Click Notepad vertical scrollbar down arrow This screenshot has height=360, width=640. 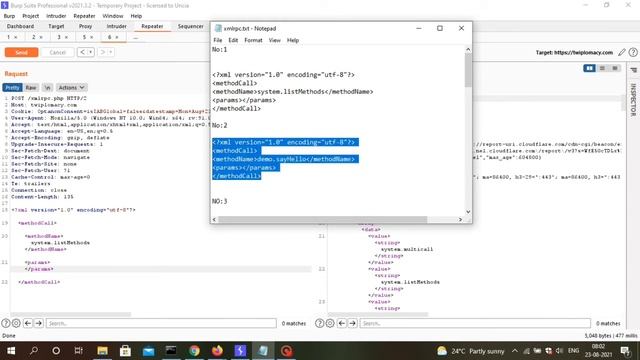pos(468,212)
